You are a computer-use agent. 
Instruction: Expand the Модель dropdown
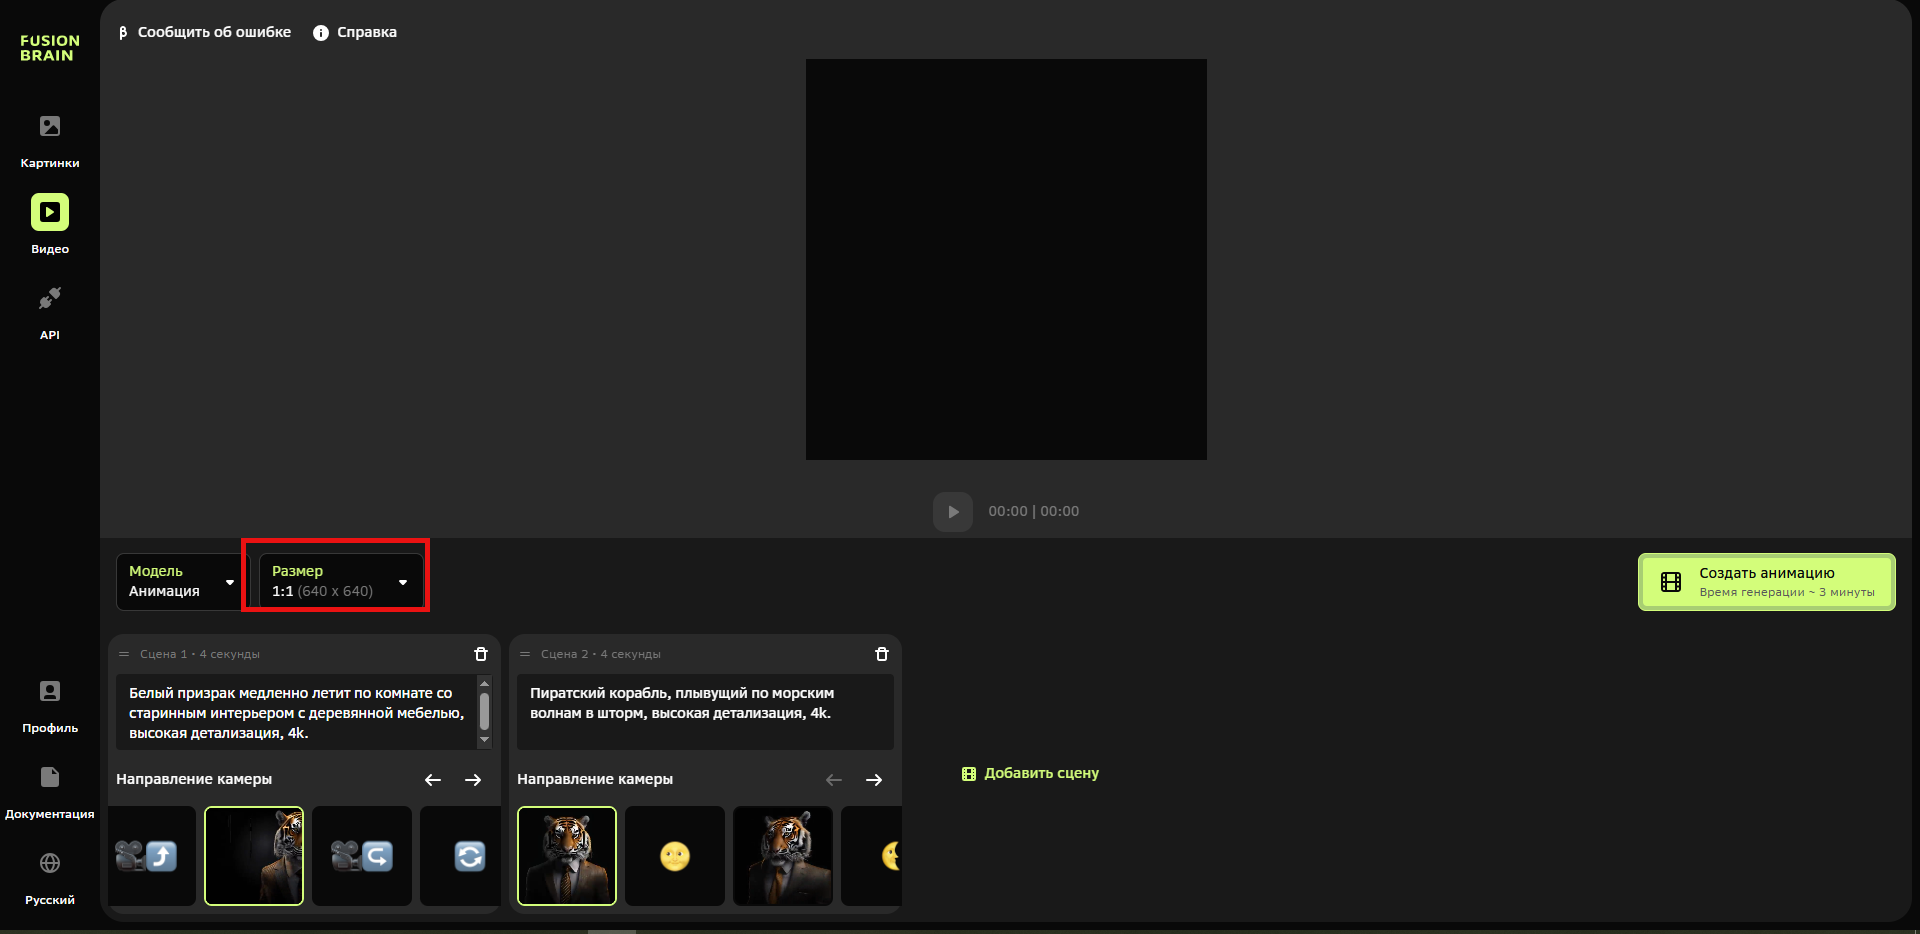(x=179, y=581)
